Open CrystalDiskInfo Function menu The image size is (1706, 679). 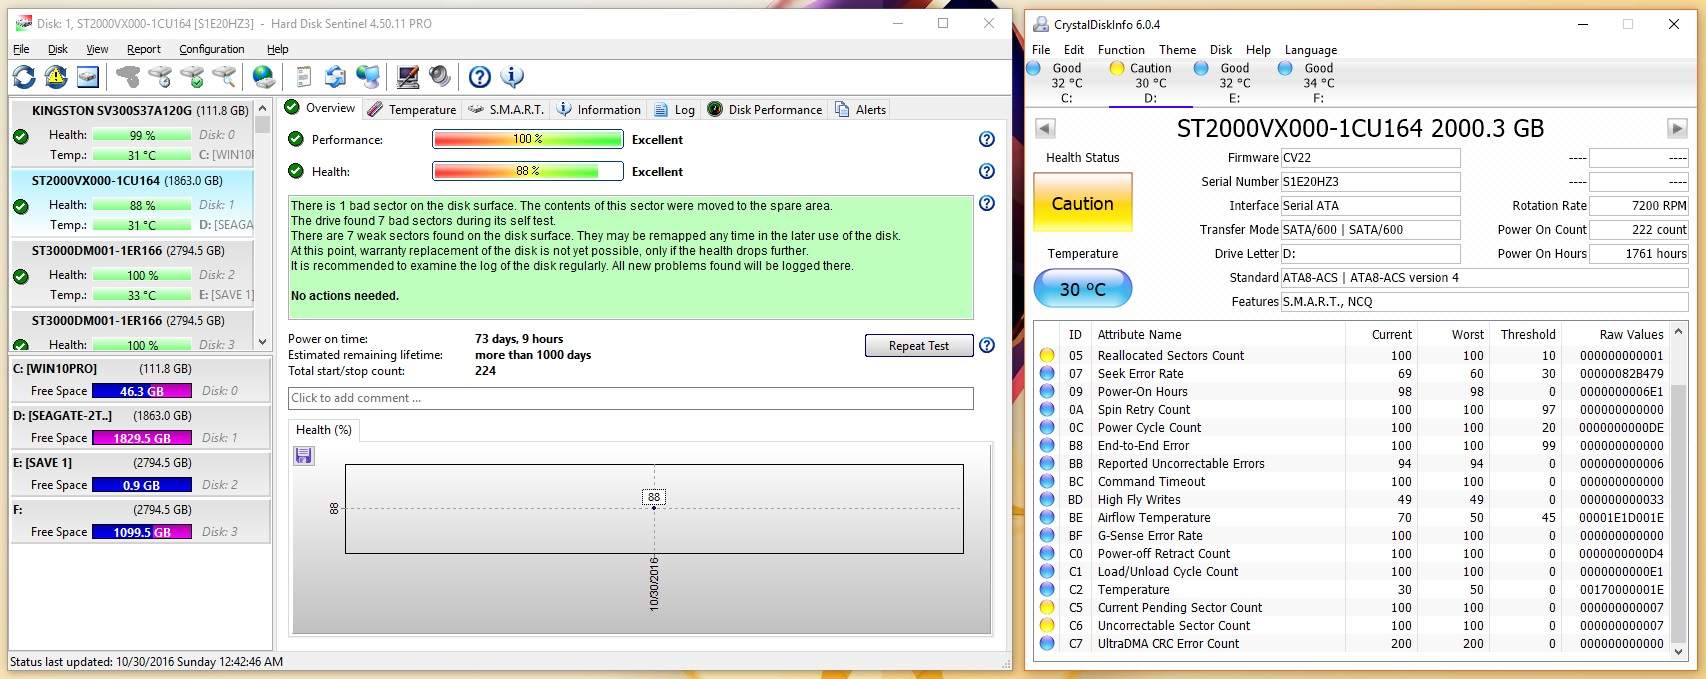click(x=1121, y=50)
